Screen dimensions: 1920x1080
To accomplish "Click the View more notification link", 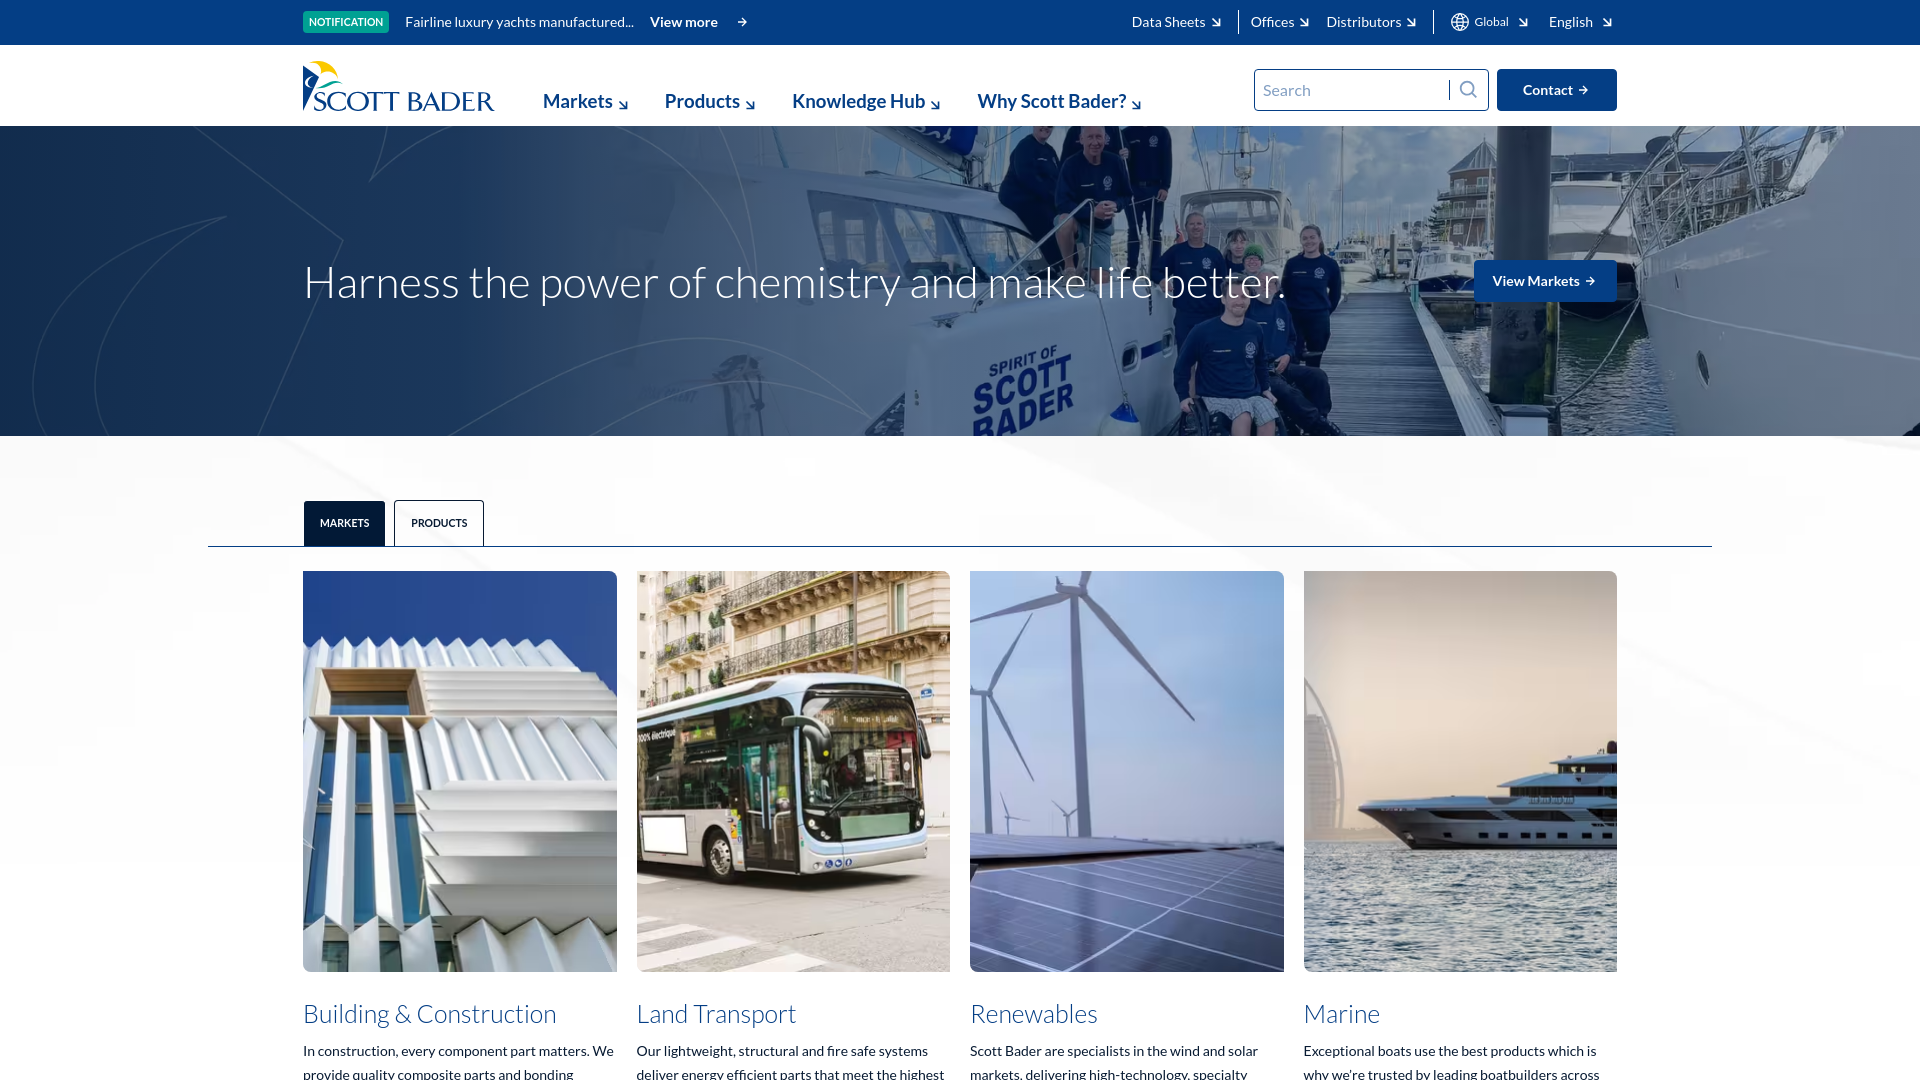I will 684,22.
